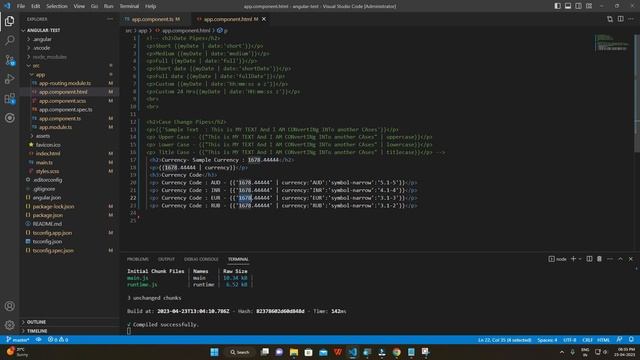640x360 pixels.
Task: Open Explorer Views and More Actions ellipsis
Action: tap(110, 19)
